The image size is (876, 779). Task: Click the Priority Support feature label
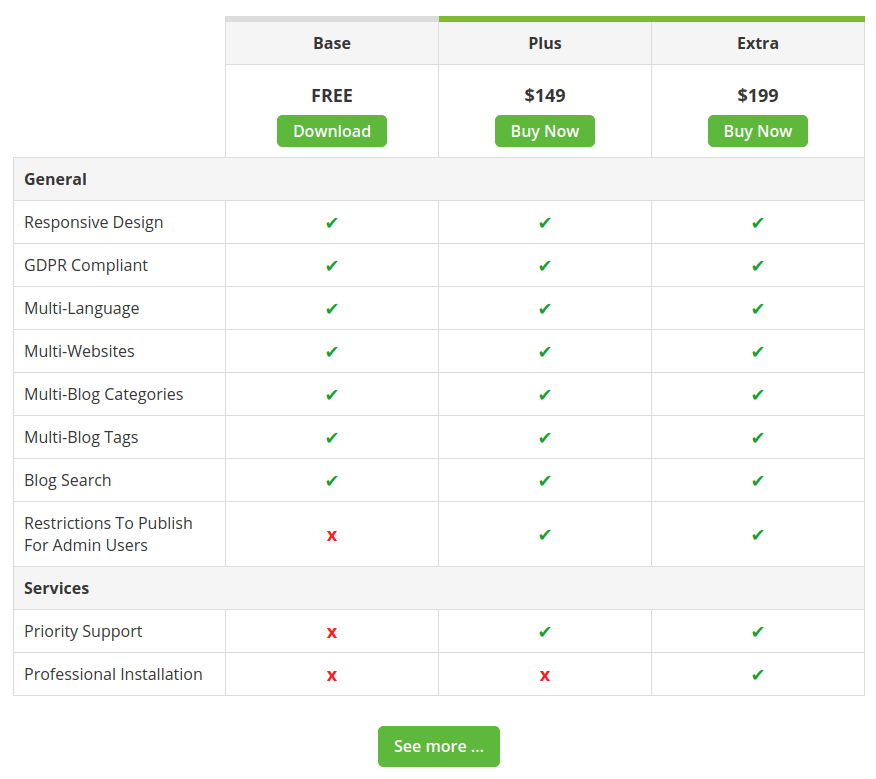[83, 631]
